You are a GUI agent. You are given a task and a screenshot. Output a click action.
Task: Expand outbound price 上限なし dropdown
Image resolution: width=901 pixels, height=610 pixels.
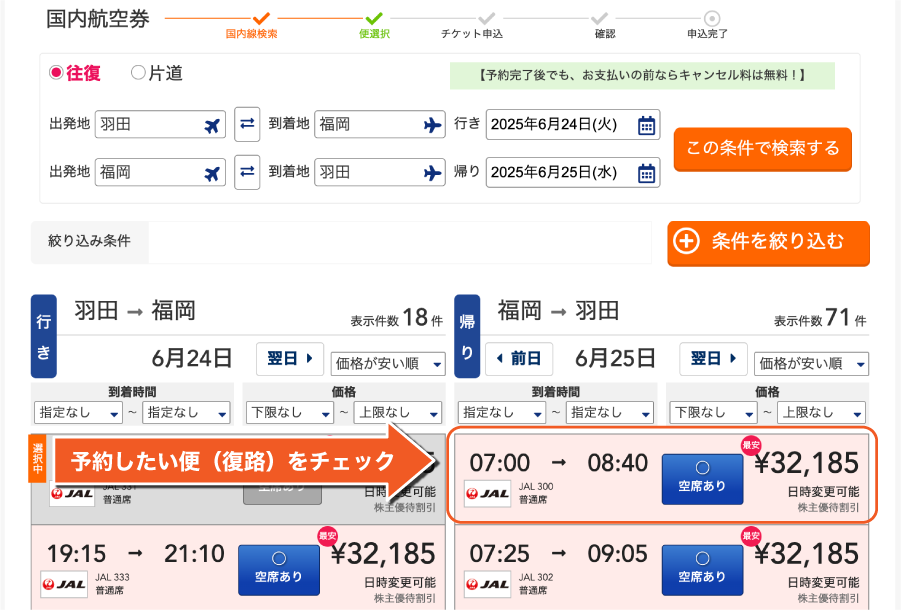click(x=395, y=412)
